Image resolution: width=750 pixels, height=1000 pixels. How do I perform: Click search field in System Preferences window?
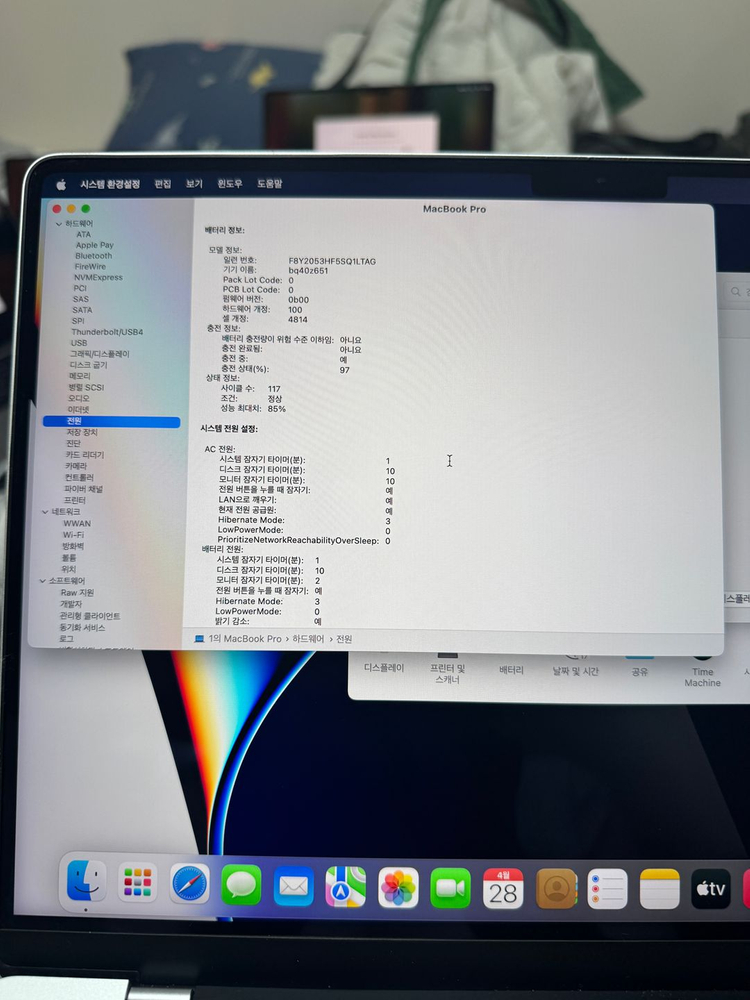pos(739,291)
